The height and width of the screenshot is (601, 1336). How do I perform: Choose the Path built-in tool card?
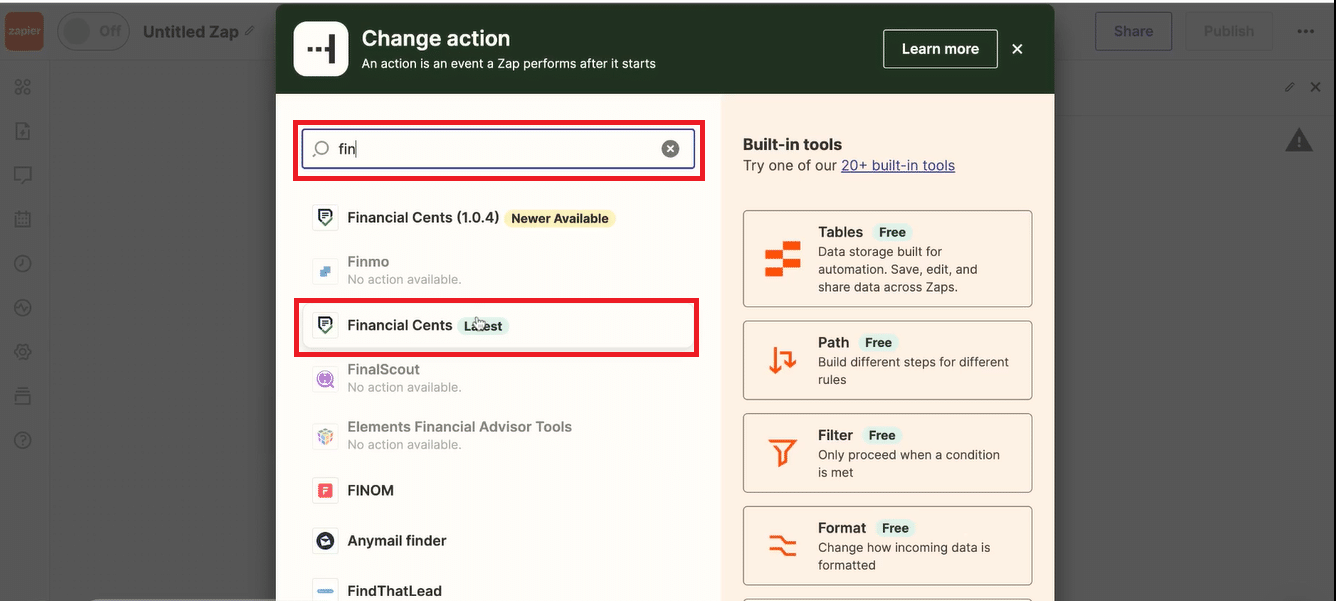tap(887, 360)
